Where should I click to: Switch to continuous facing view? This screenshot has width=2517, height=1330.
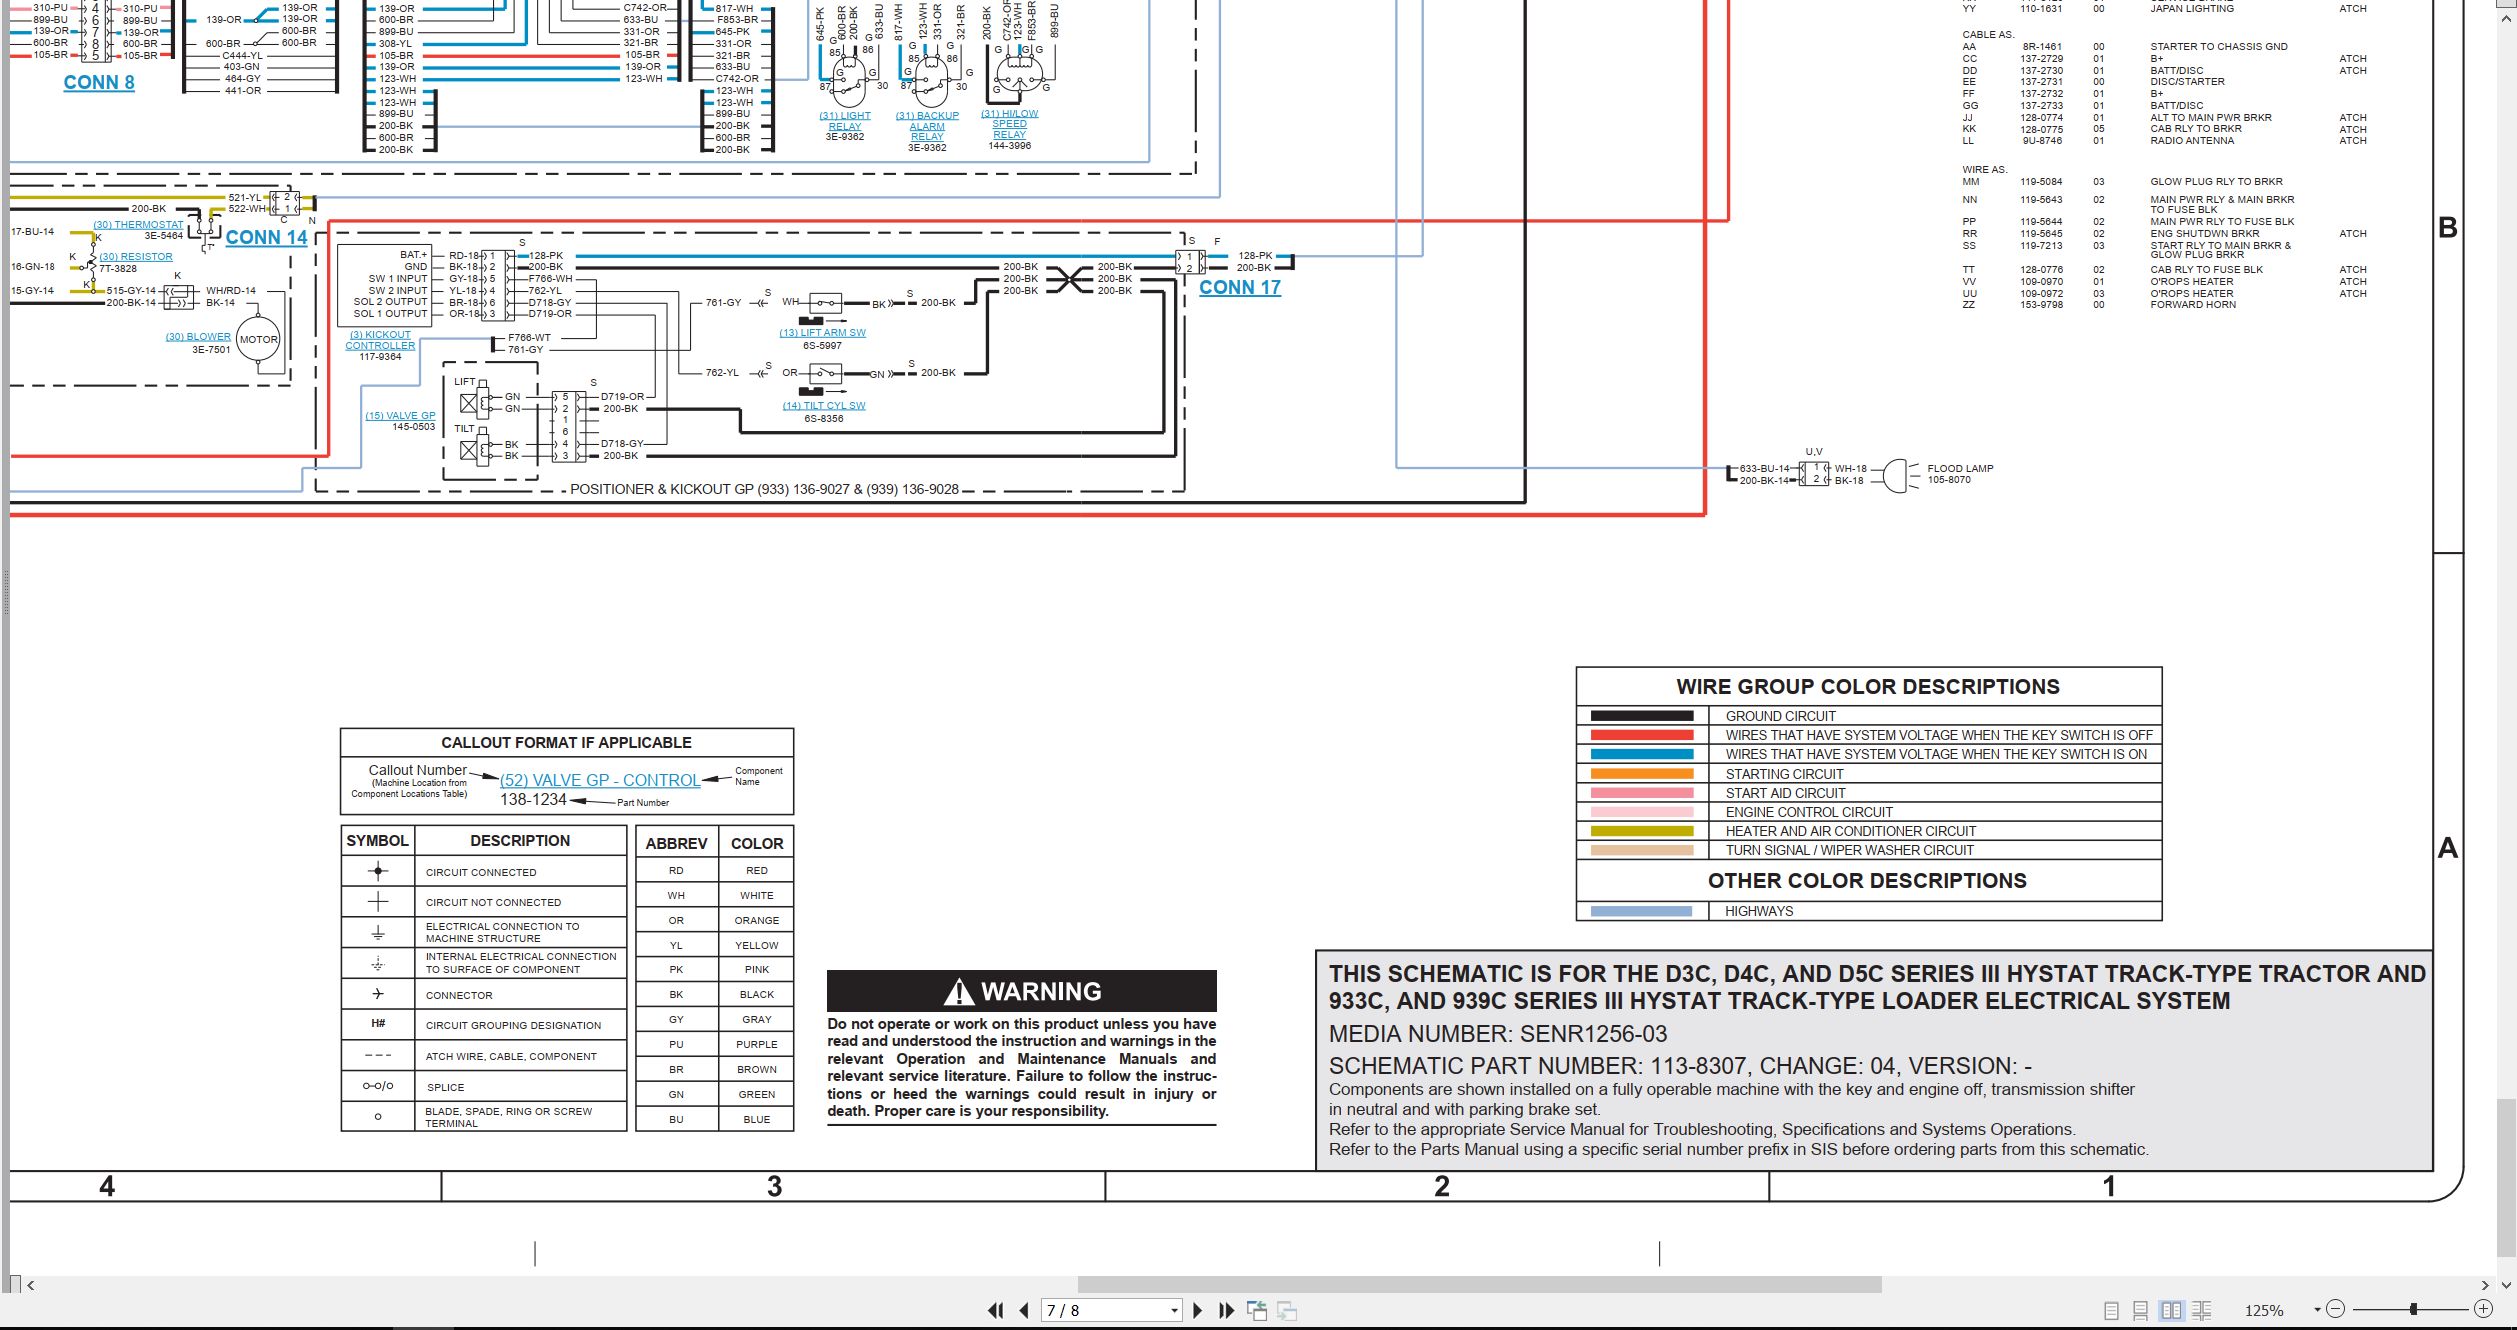click(2201, 1310)
